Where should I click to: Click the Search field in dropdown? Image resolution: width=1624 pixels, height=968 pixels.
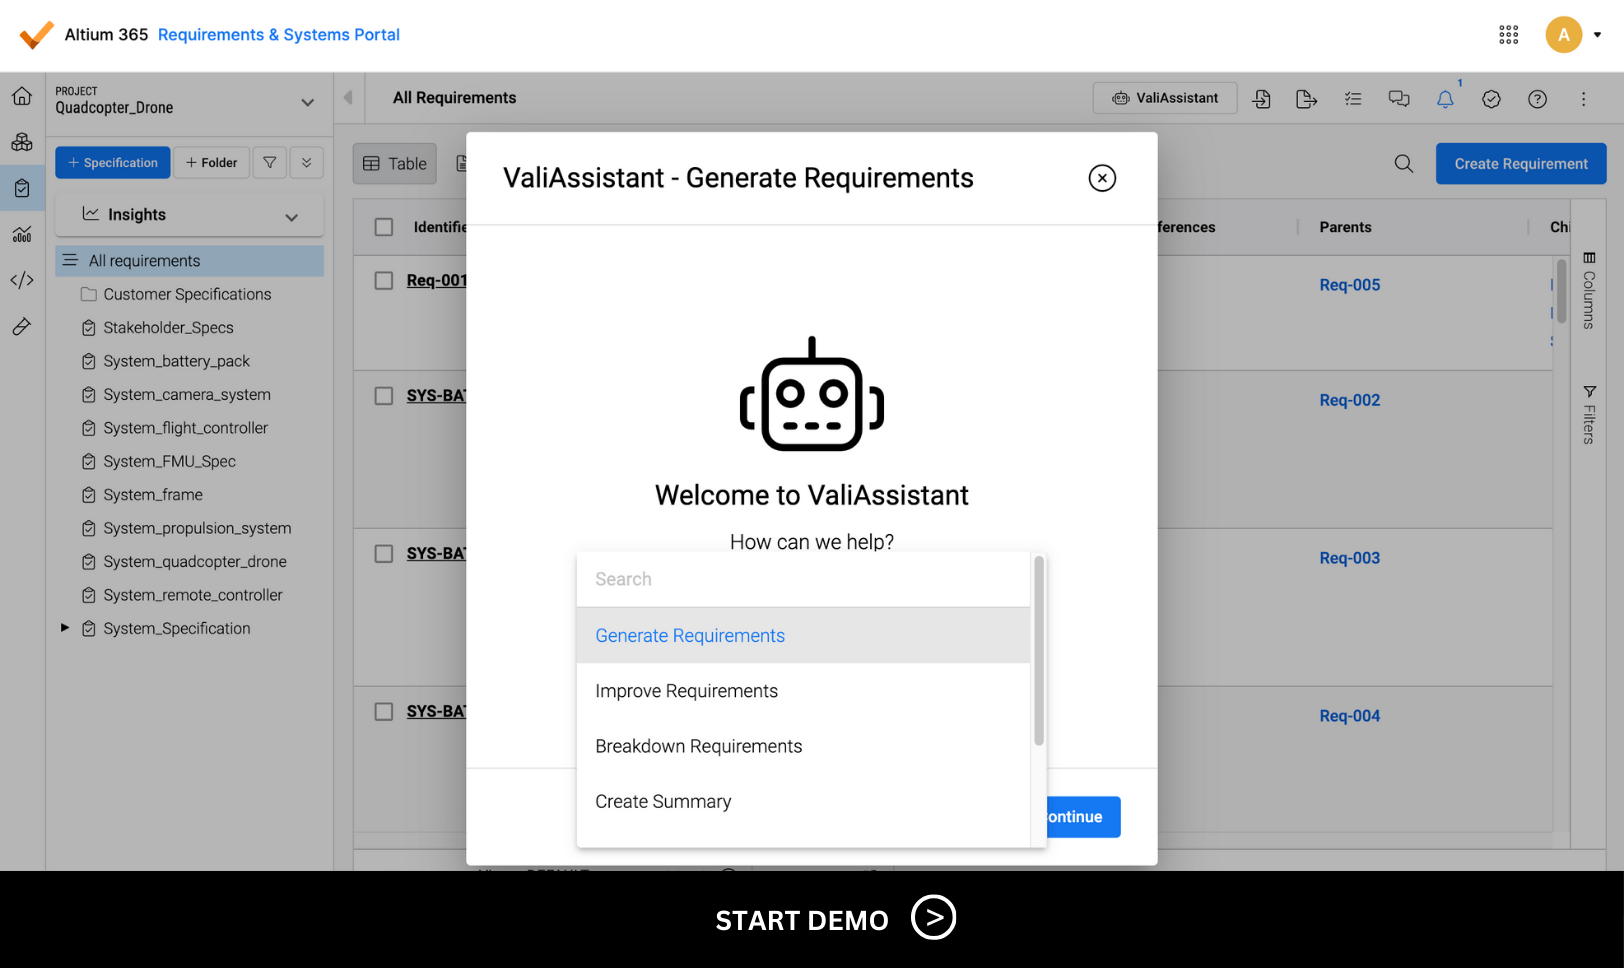point(802,579)
